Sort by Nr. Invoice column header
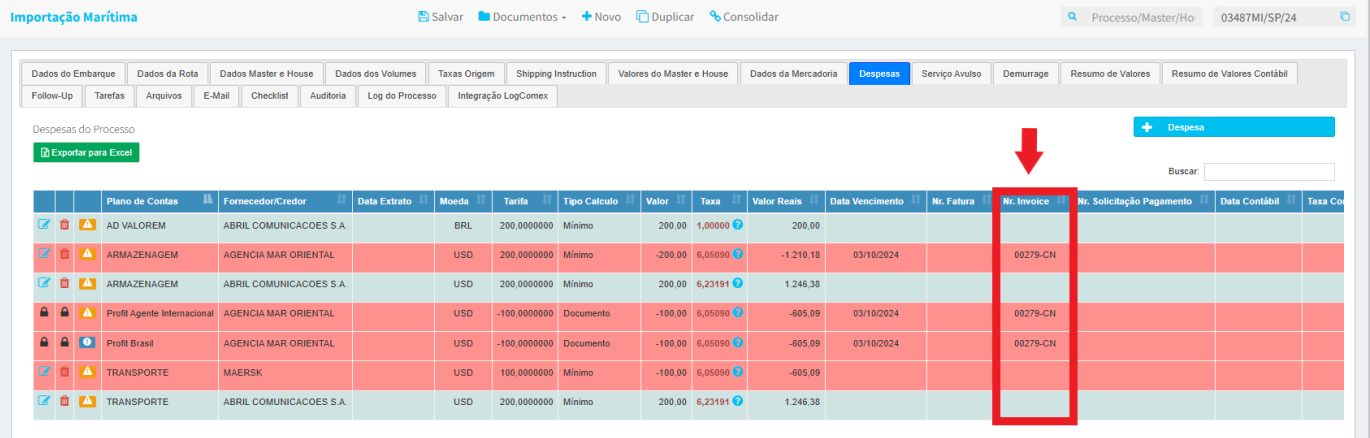 pos(1034,201)
